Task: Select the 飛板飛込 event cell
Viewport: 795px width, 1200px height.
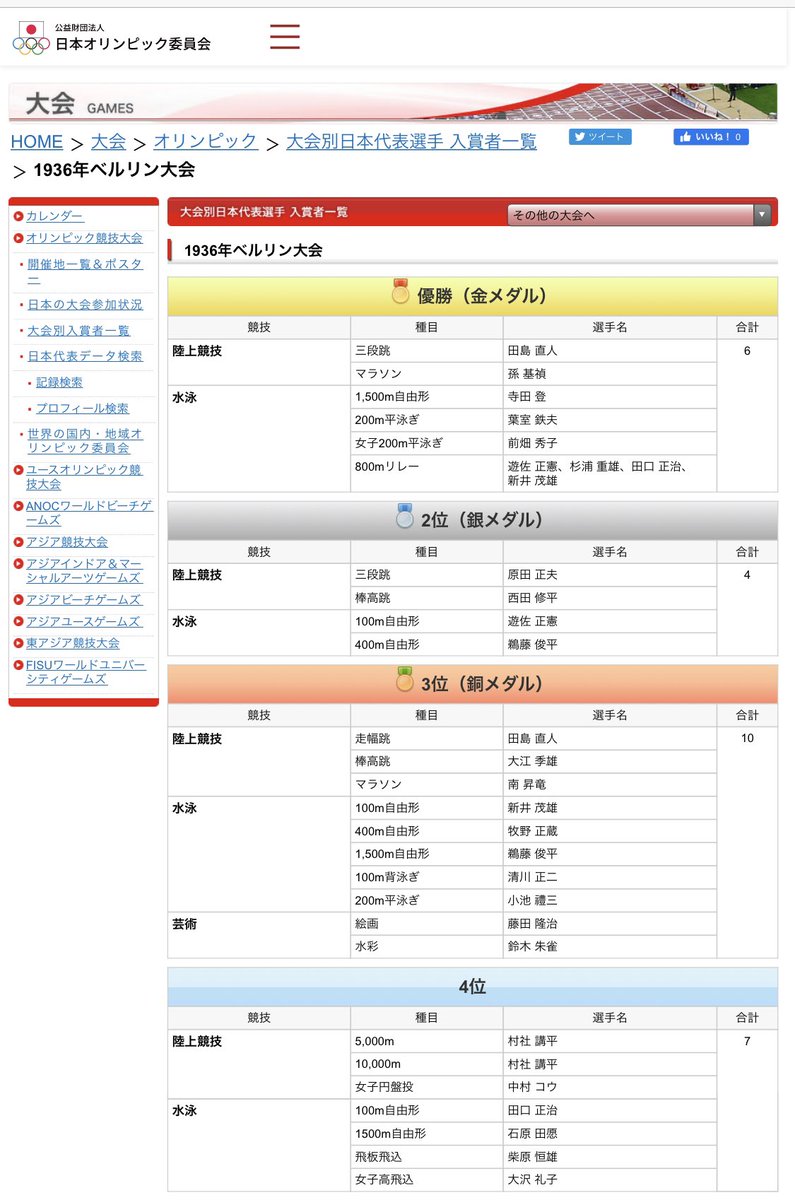Action: 427,1157
